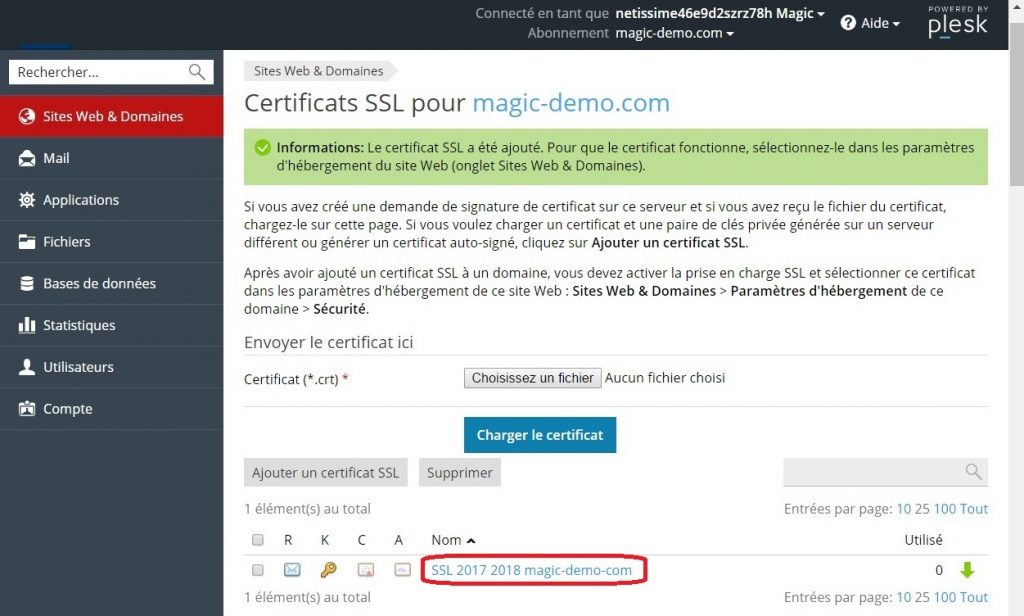Click the Utilisateurs person icon

27,367
